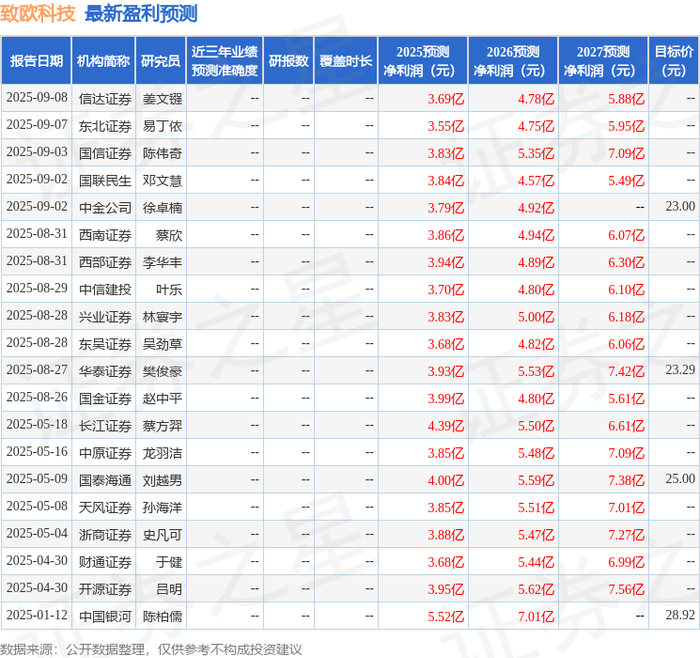700x658 pixels.
Task: Click 中信建投 institution cell
Action: pyautogui.click(x=105, y=289)
